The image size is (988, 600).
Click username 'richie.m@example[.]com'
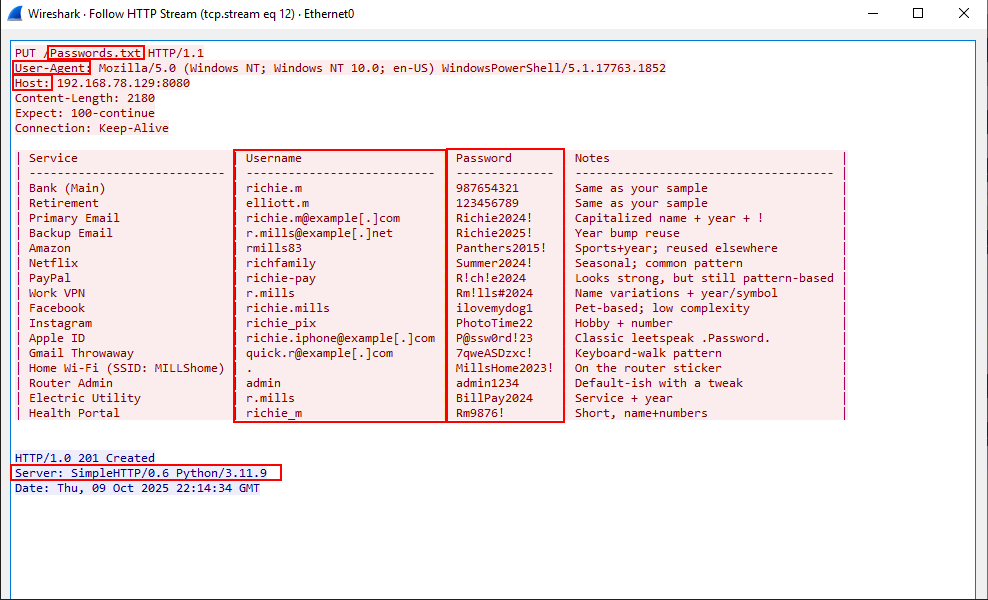[323, 218]
